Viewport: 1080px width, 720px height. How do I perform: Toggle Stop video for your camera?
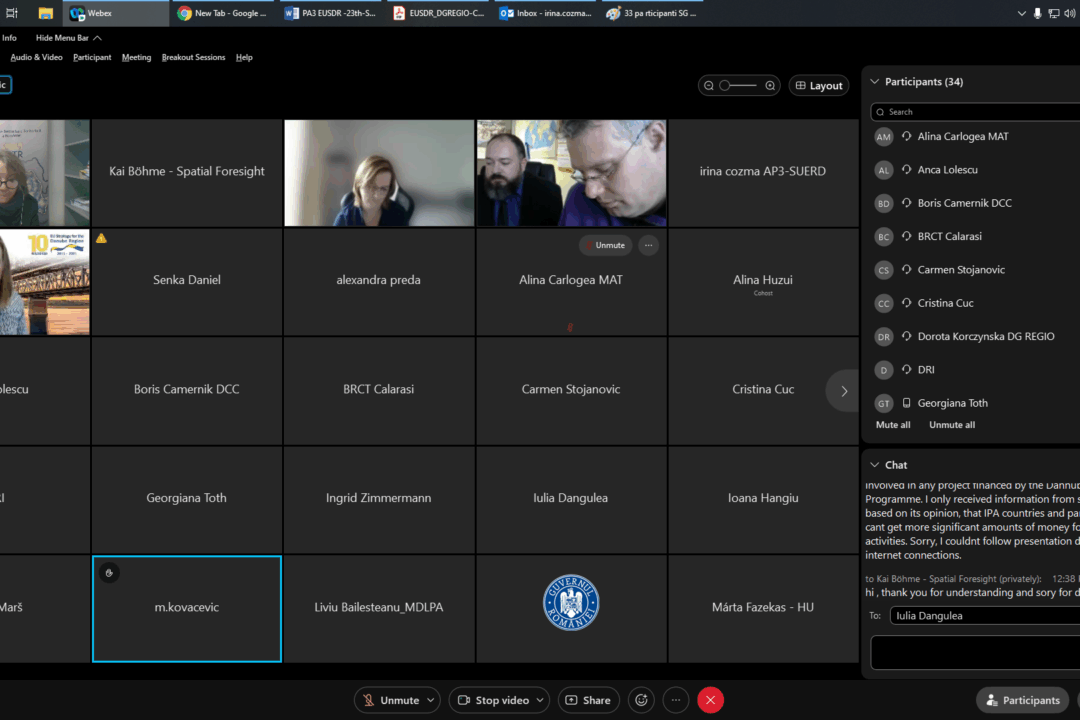[x=493, y=700]
